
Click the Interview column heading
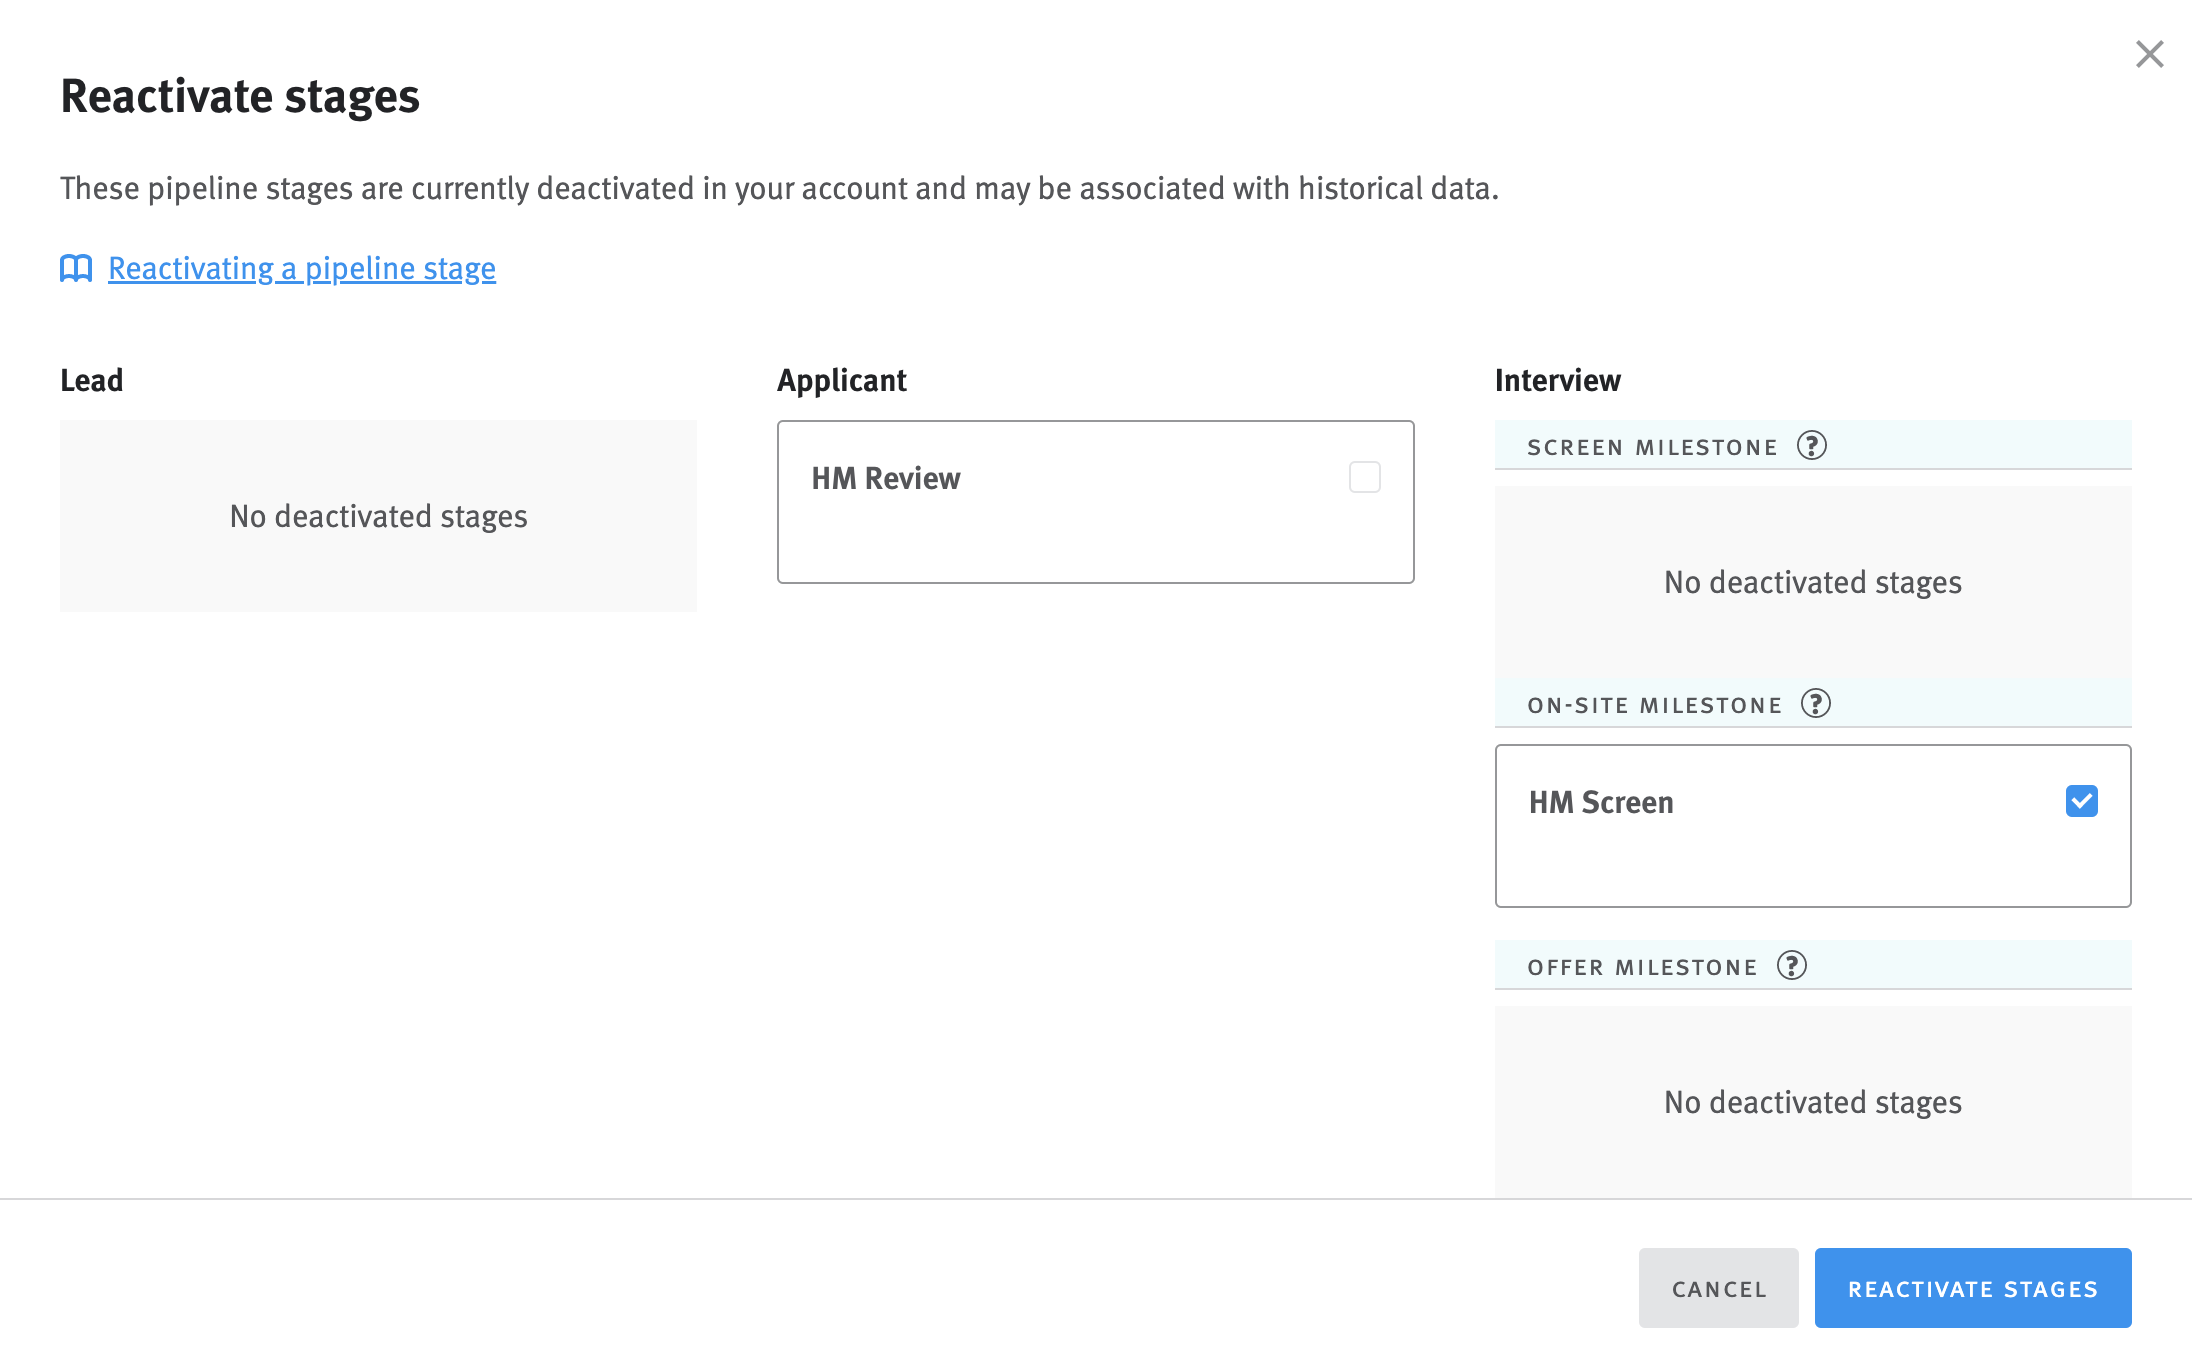tap(1557, 380)
